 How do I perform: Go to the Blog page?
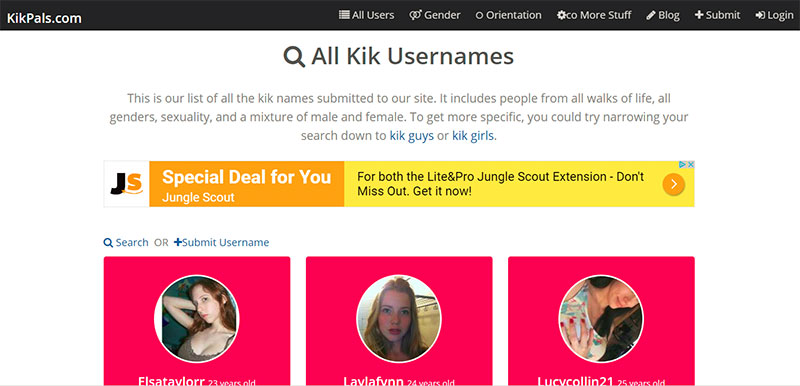663,15
